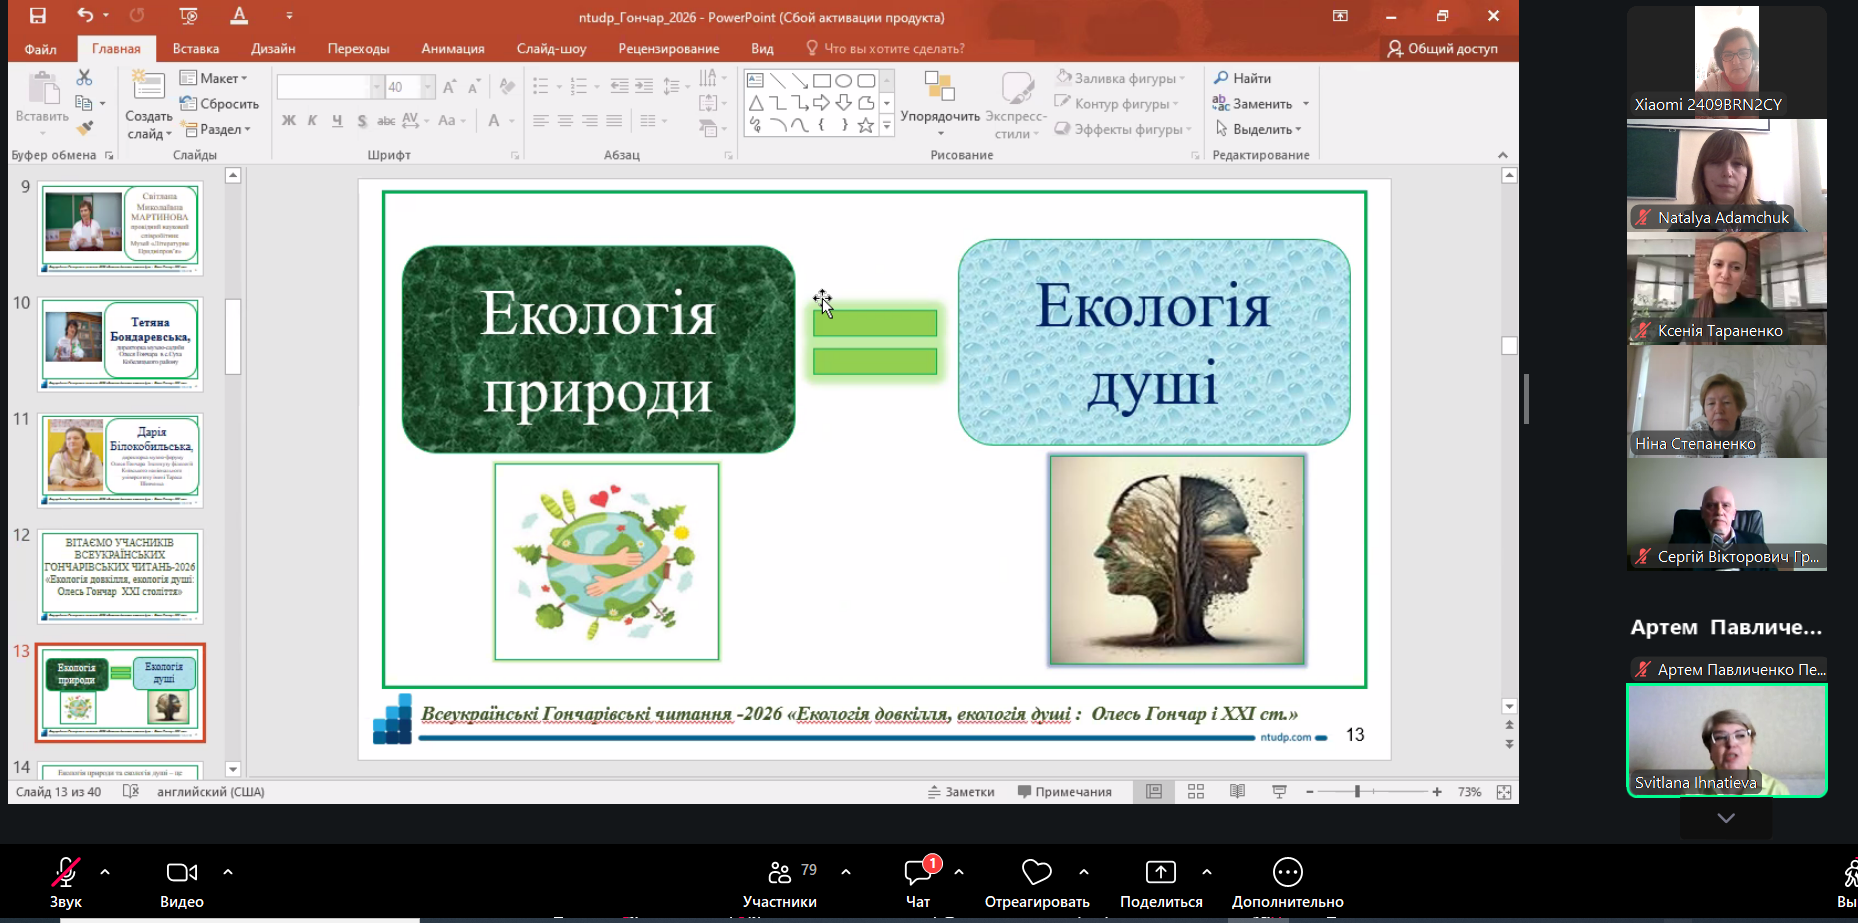
Task: Click the Undo arrow icon
Action: [85, 16]
